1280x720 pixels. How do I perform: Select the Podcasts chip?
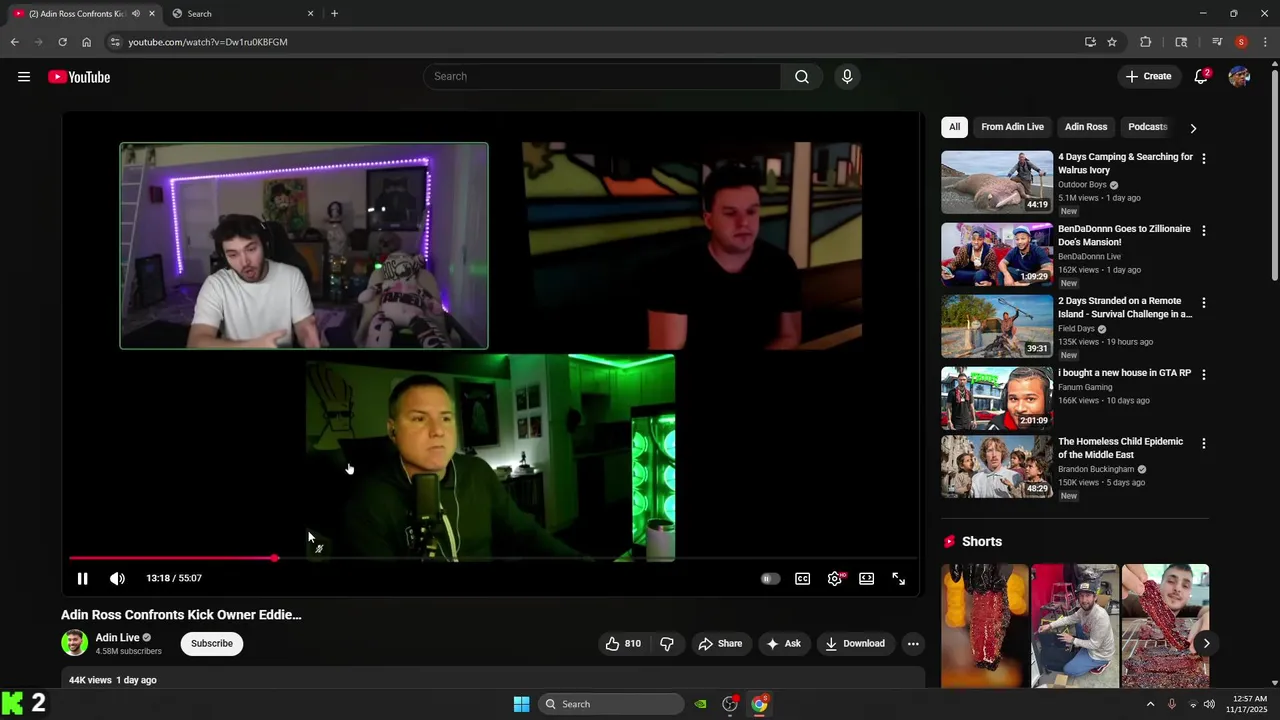(1148, 127)
